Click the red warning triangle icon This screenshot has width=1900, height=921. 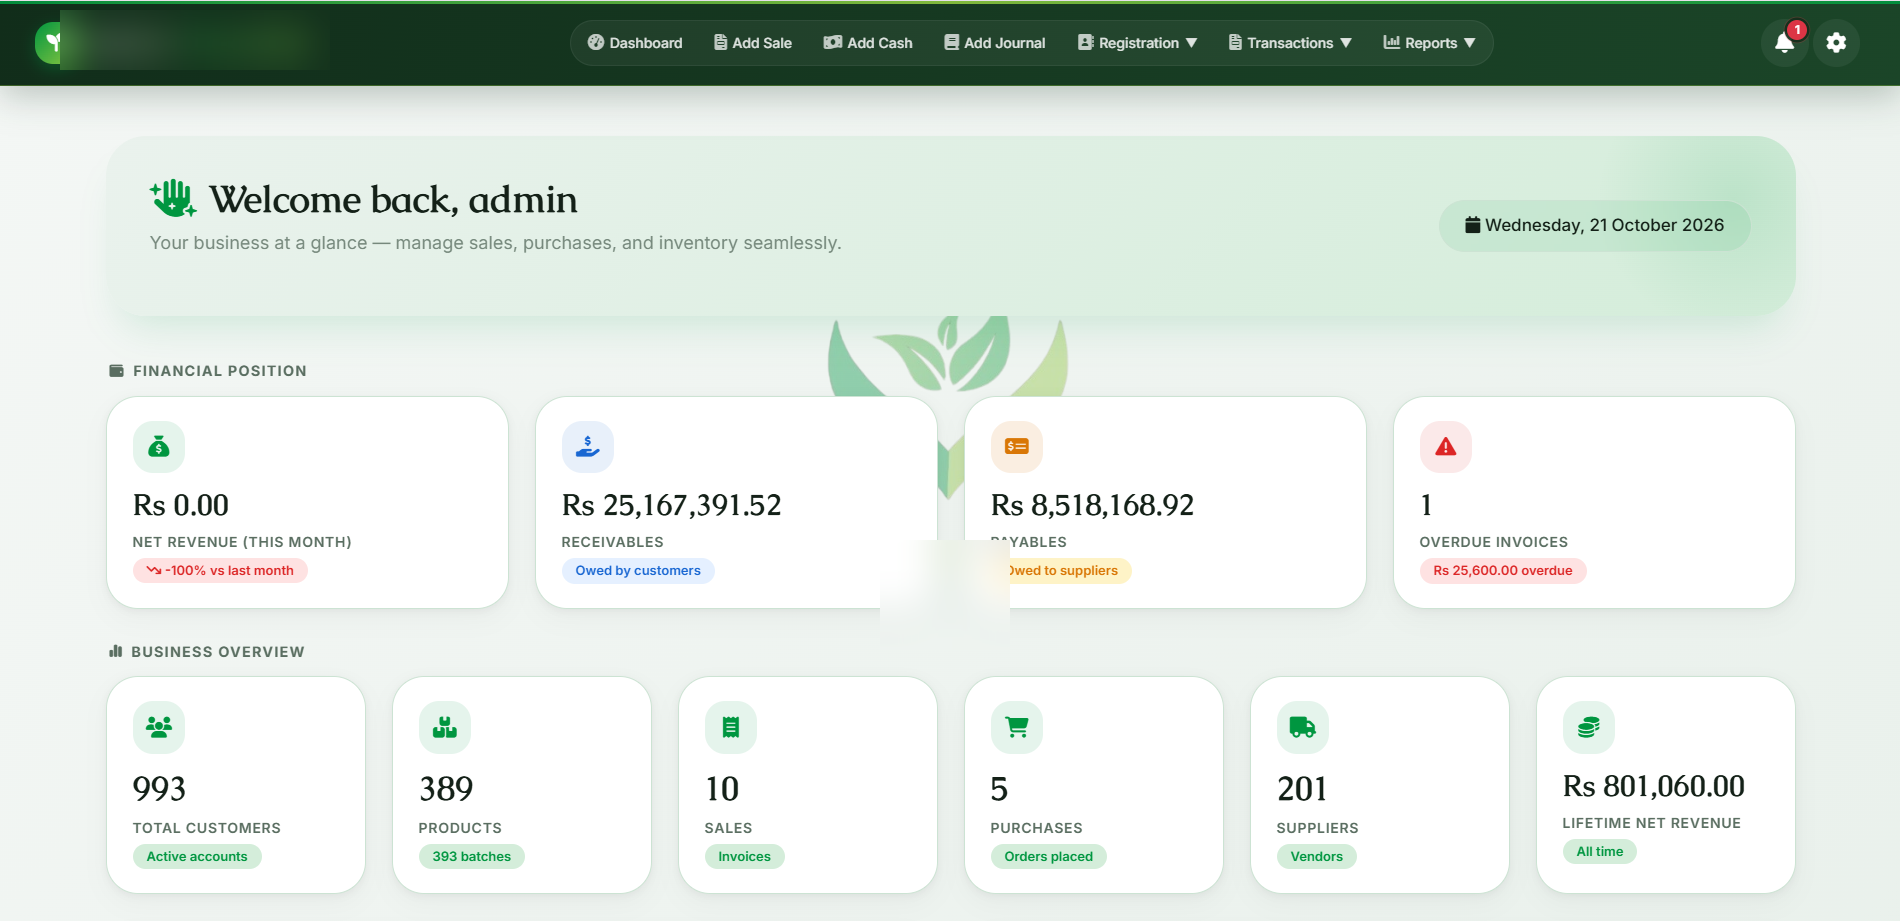click(1446, 447)
